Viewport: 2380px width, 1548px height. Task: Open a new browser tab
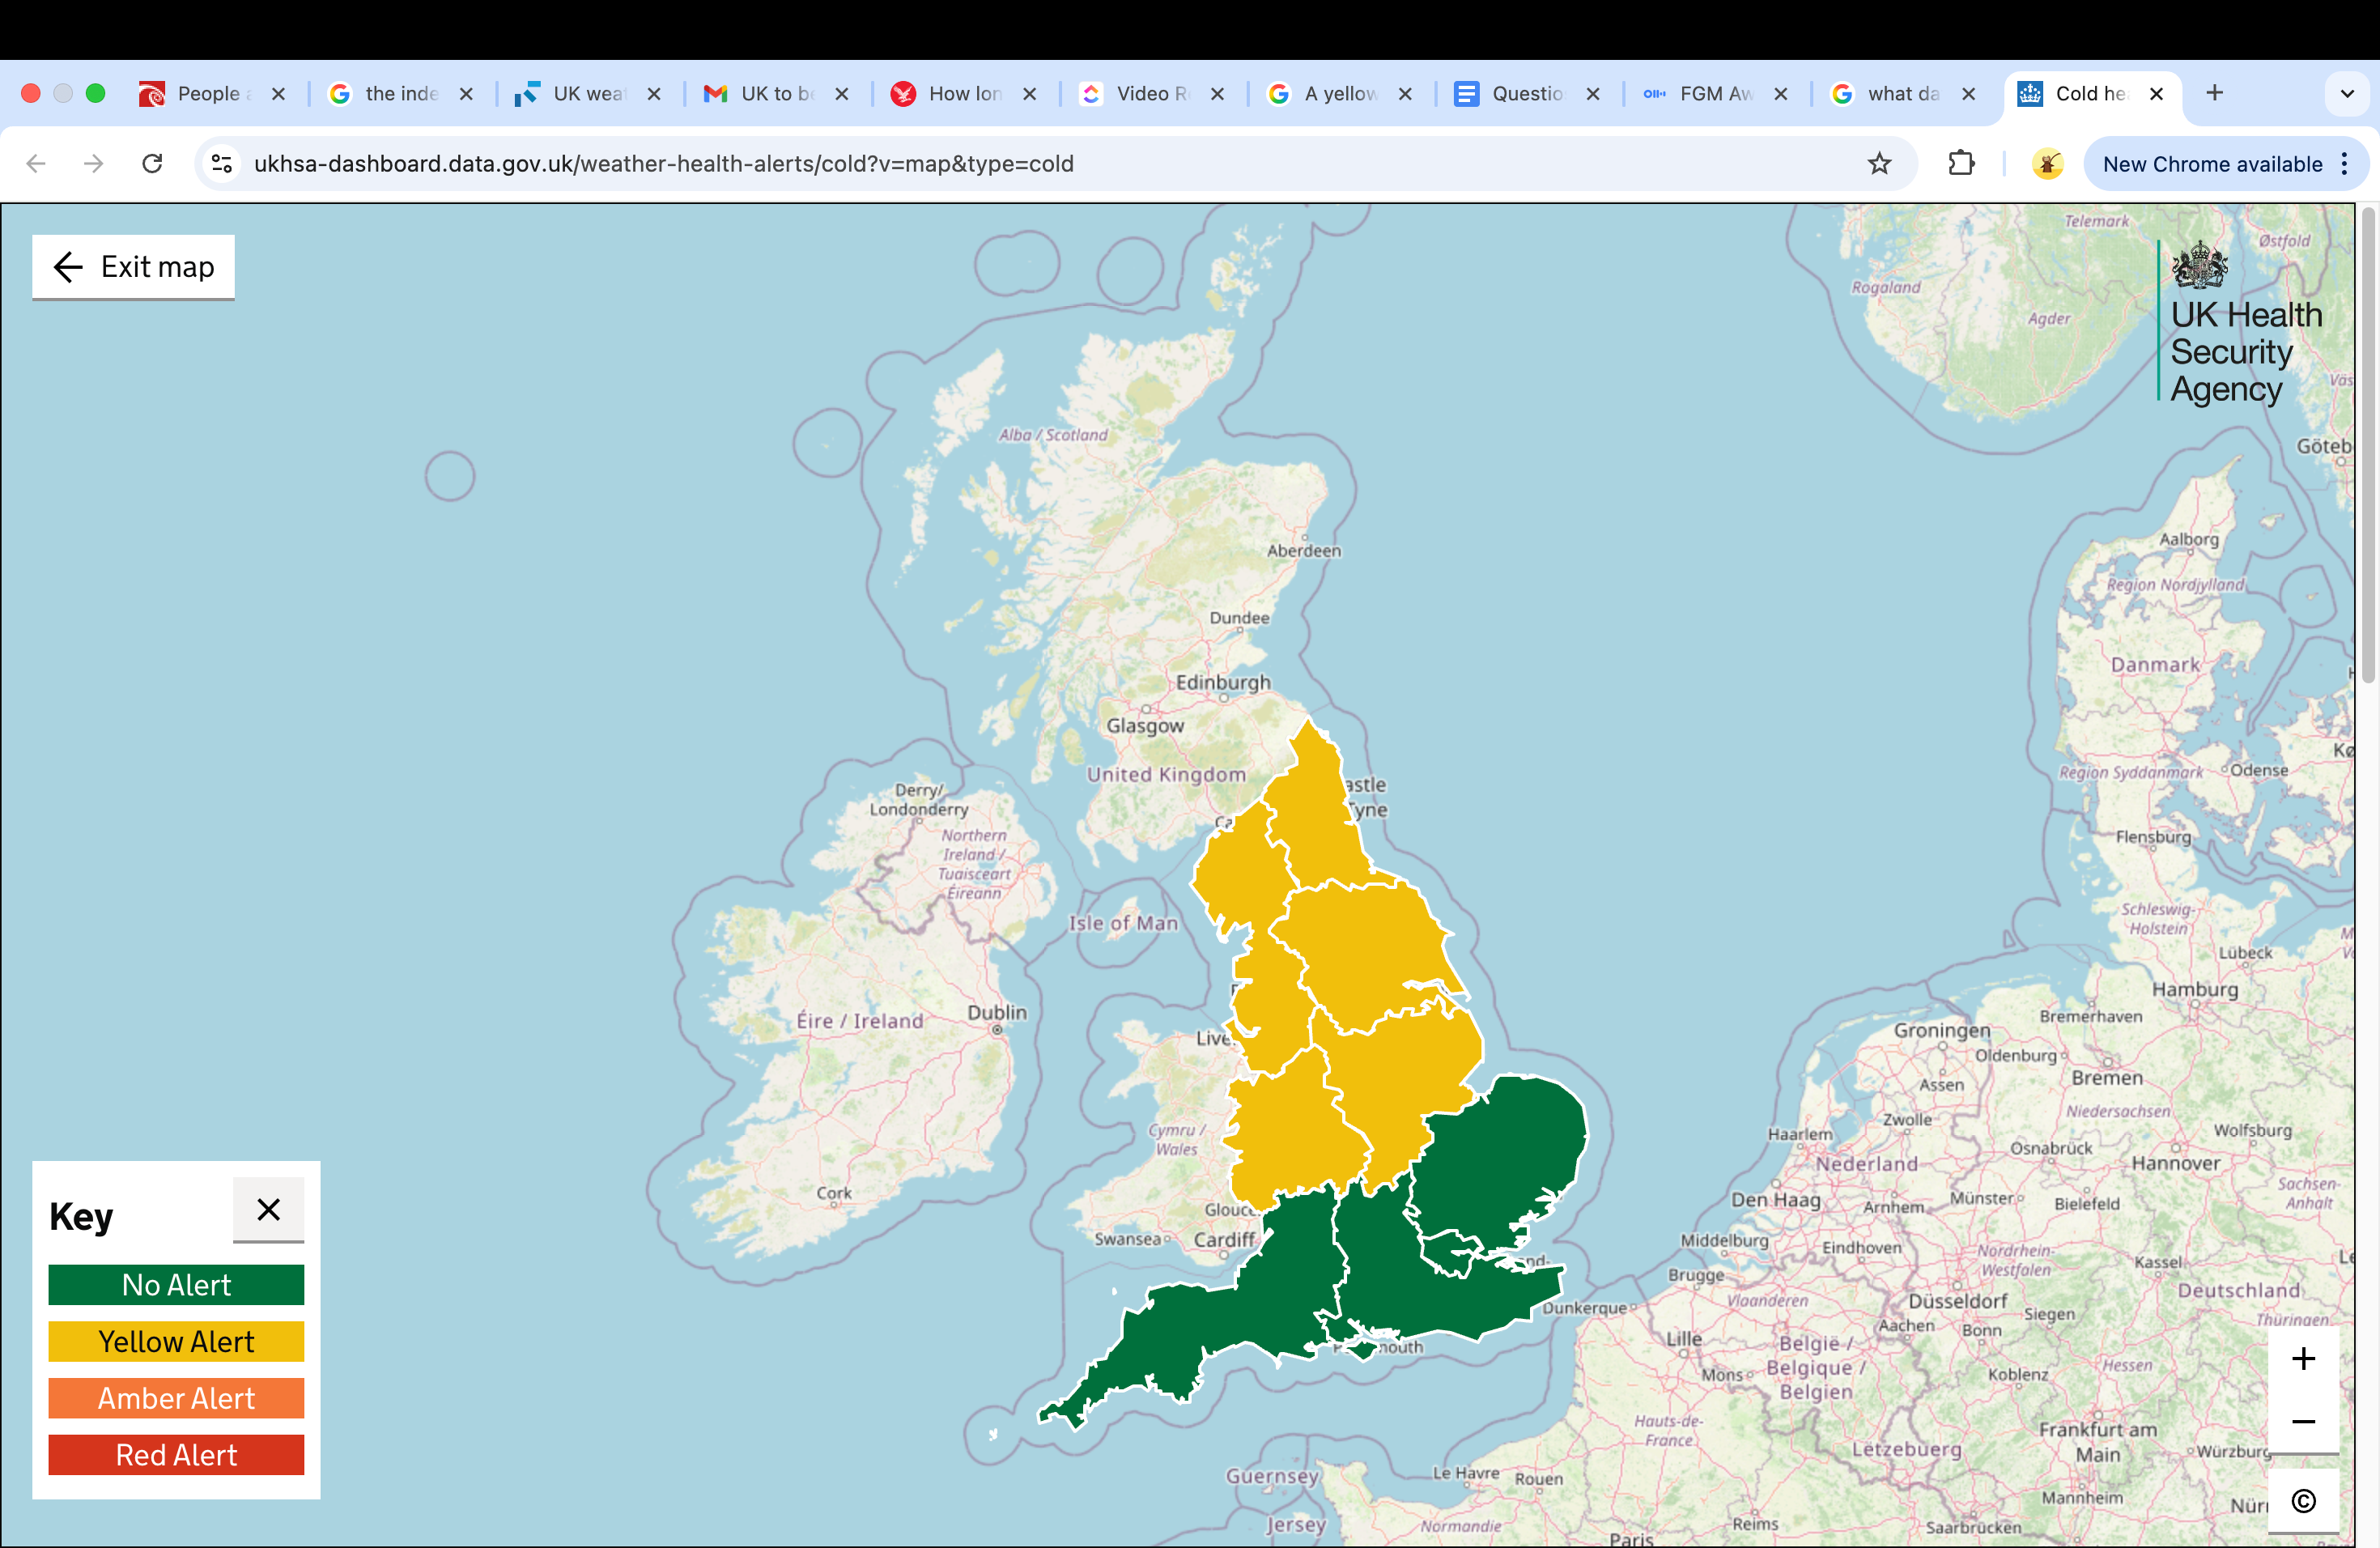(2214, 93)
